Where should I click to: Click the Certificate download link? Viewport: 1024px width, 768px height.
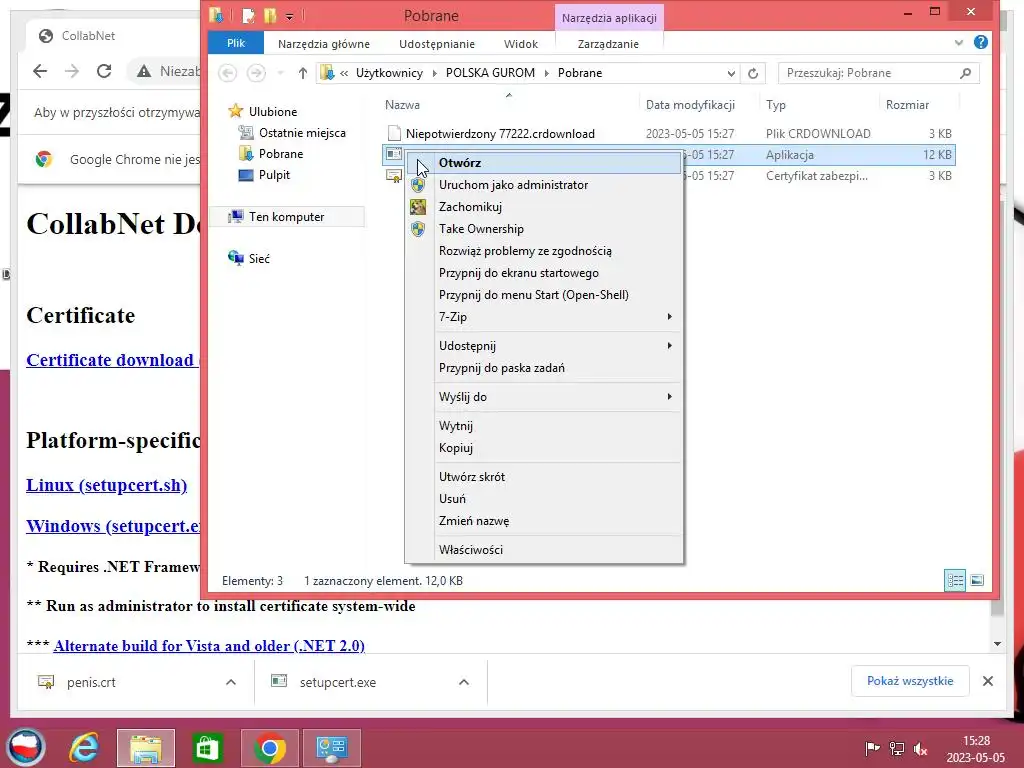click(x=113, y=360)
